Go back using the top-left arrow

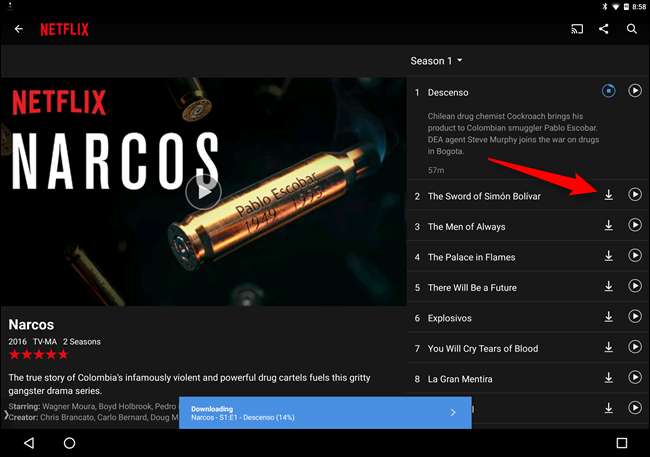coord(19,29)
